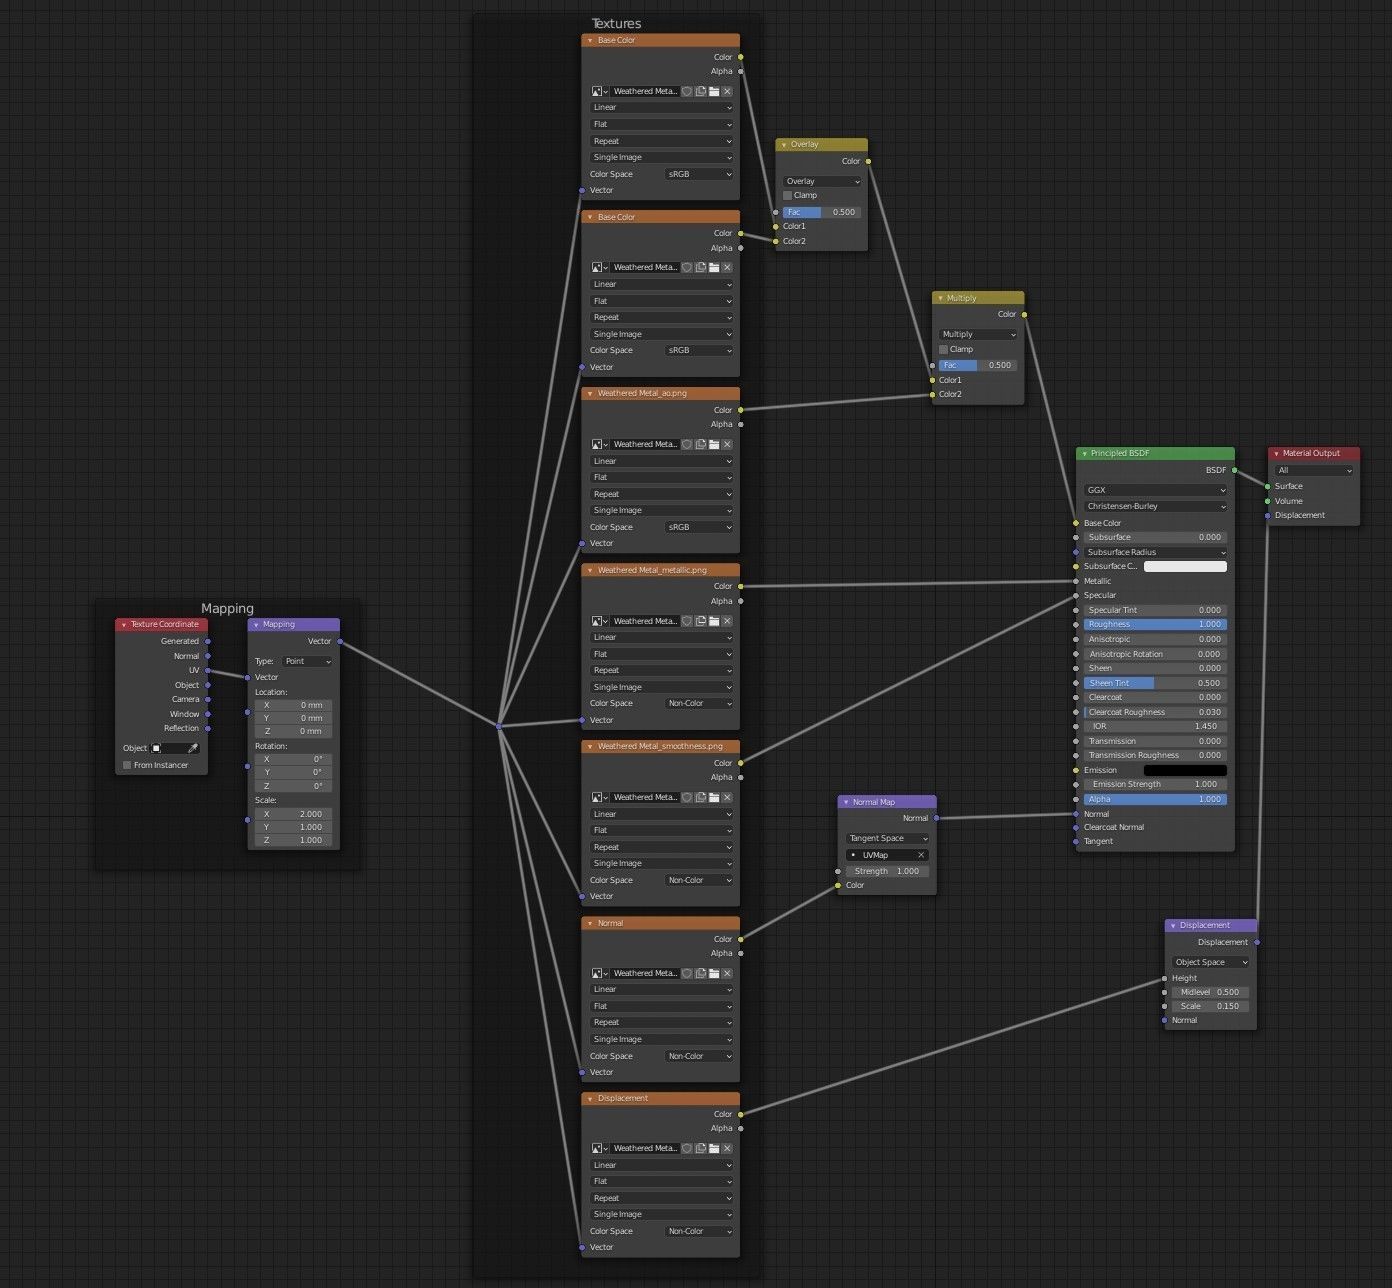Click Surface input socket on Material Output
This screenshot has width=1392, height=1288.
coord(1268,486)
